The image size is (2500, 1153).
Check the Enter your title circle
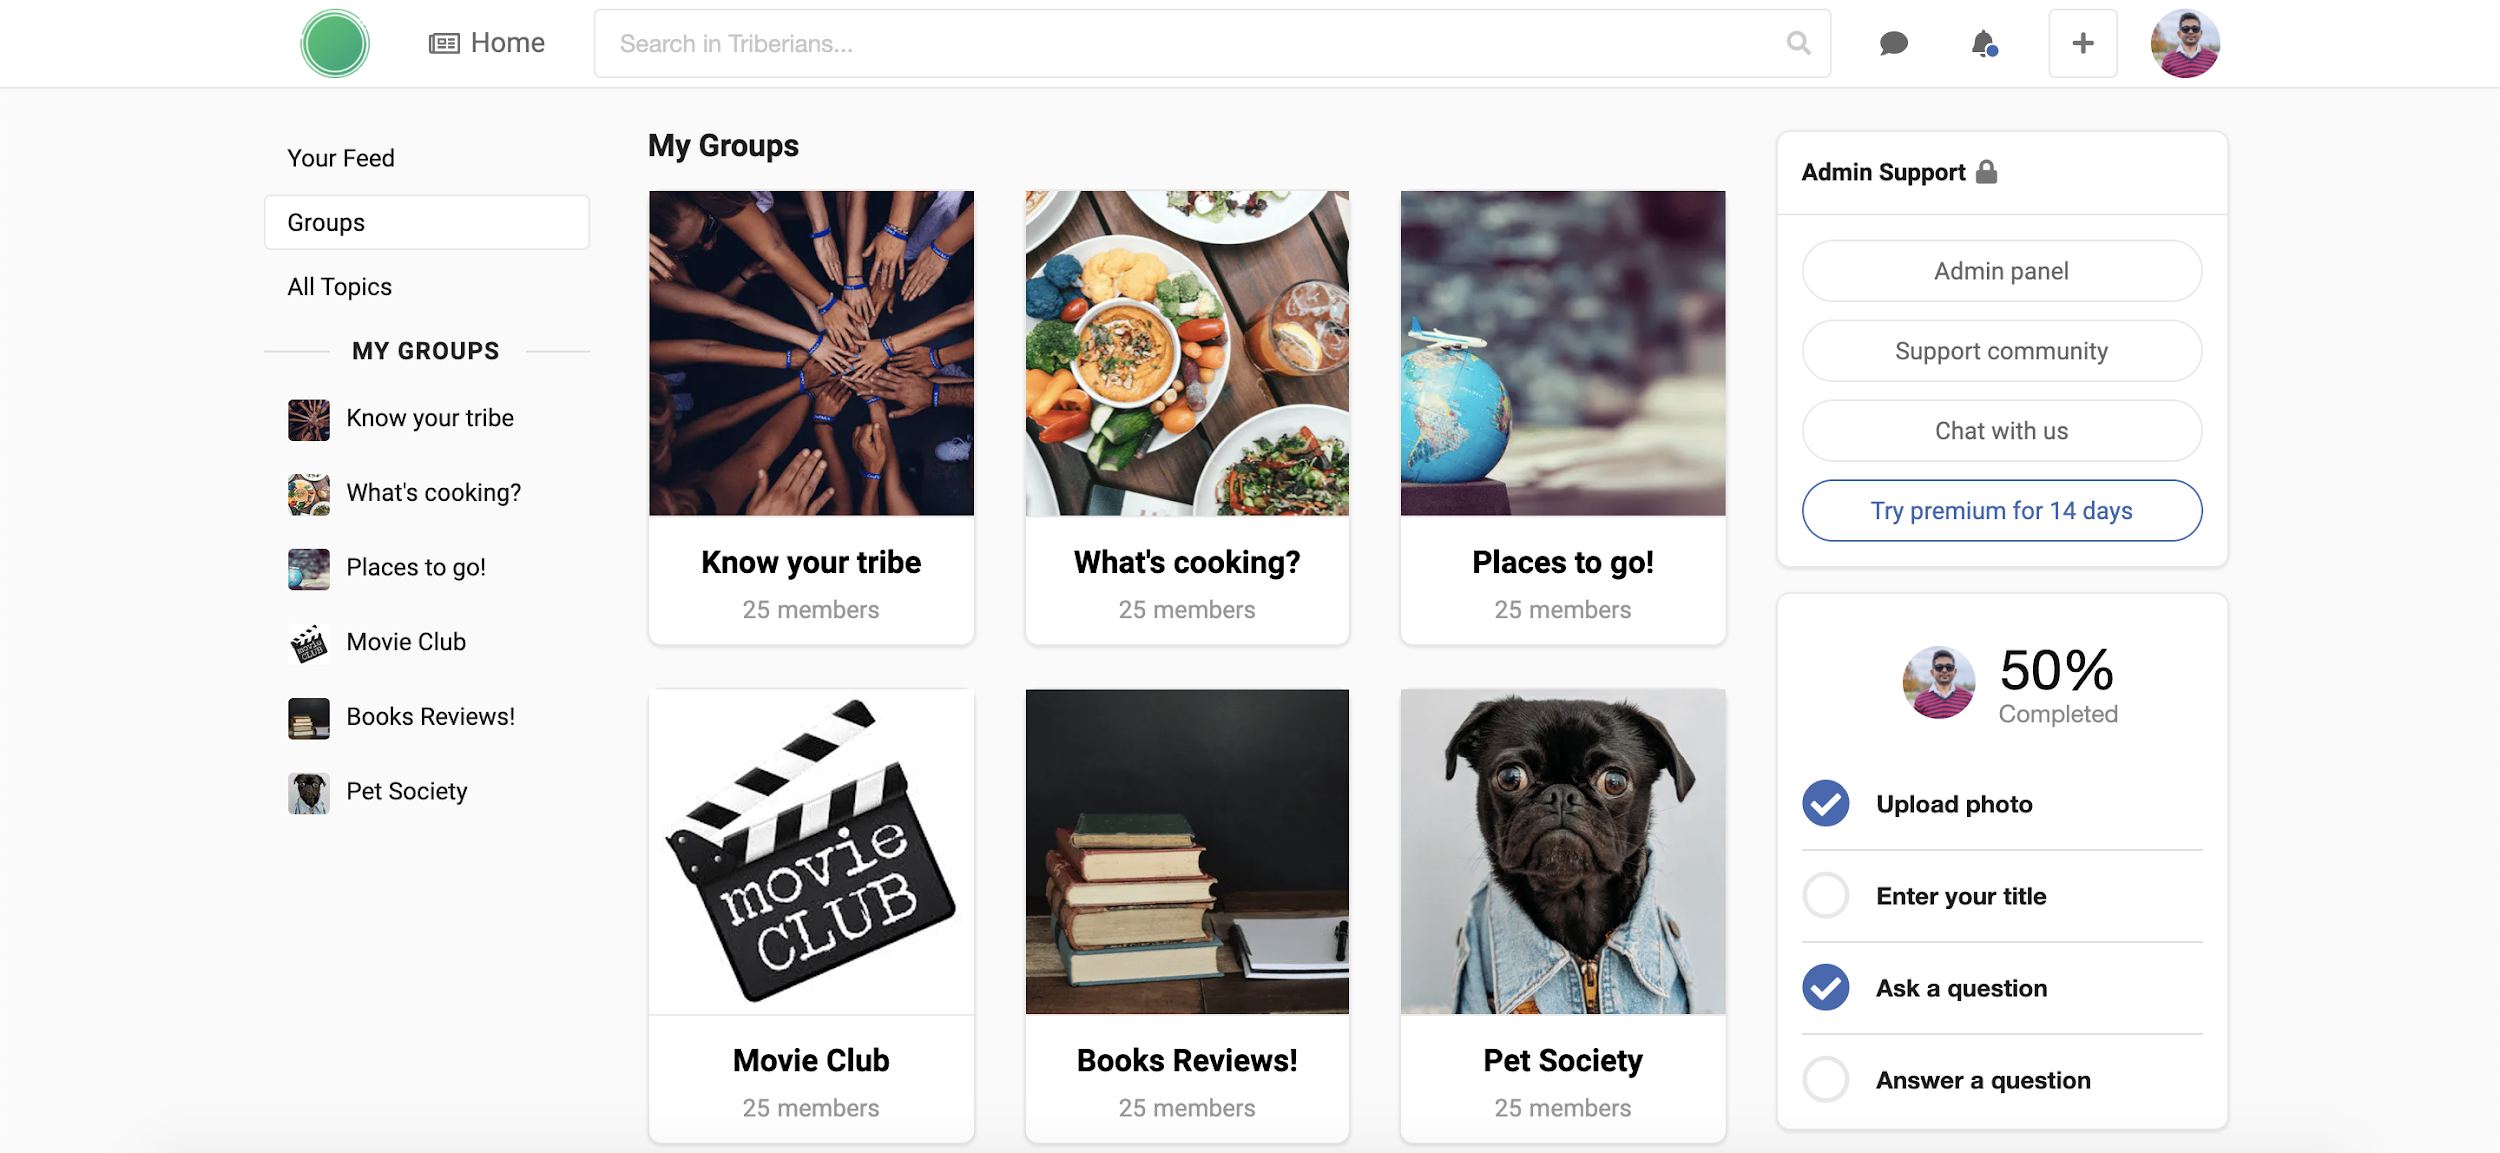(1825, 896)
